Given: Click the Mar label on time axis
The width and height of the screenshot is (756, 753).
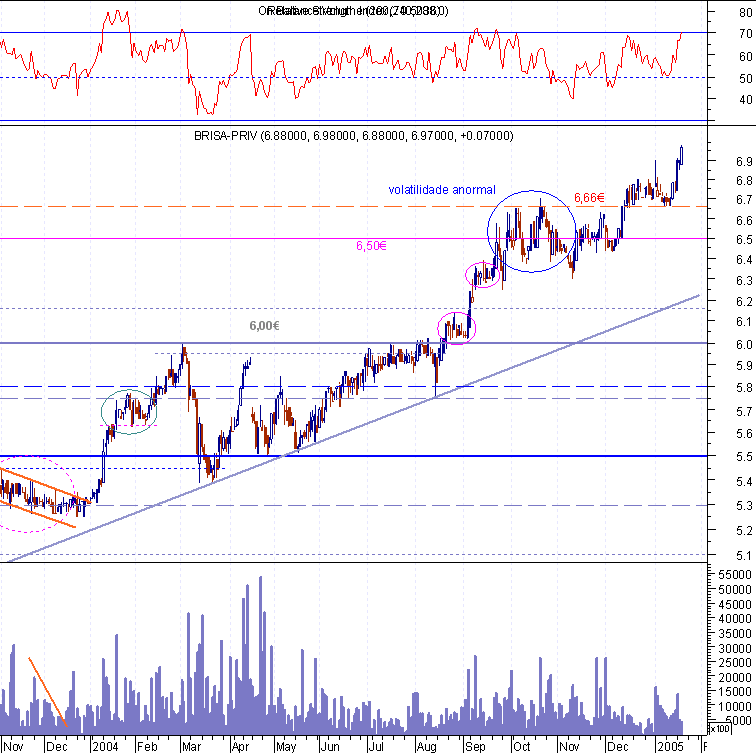Looking at the screenshot, I should pos(191,747).
